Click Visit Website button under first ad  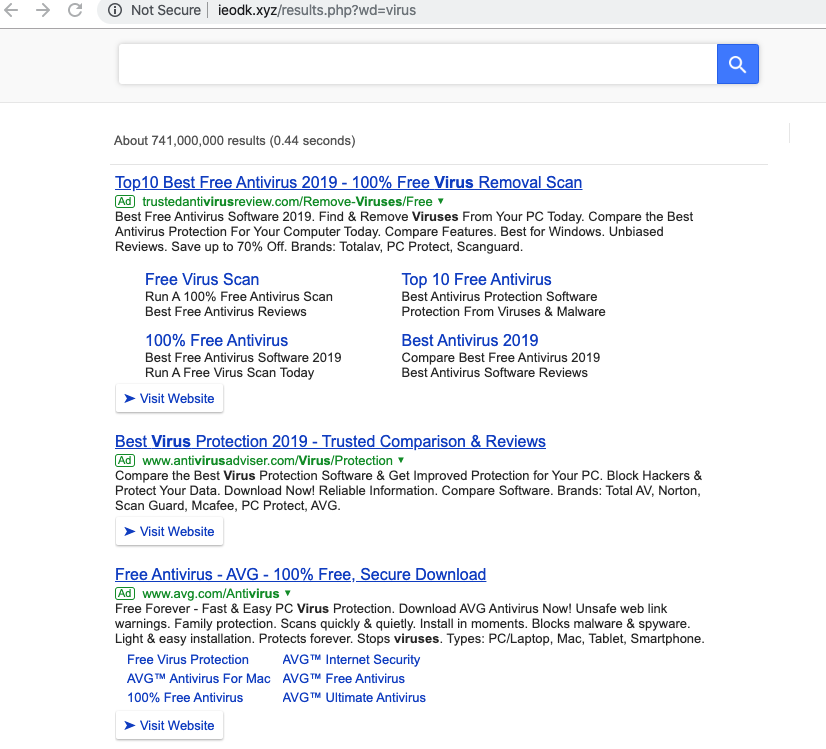pos(169,398)
